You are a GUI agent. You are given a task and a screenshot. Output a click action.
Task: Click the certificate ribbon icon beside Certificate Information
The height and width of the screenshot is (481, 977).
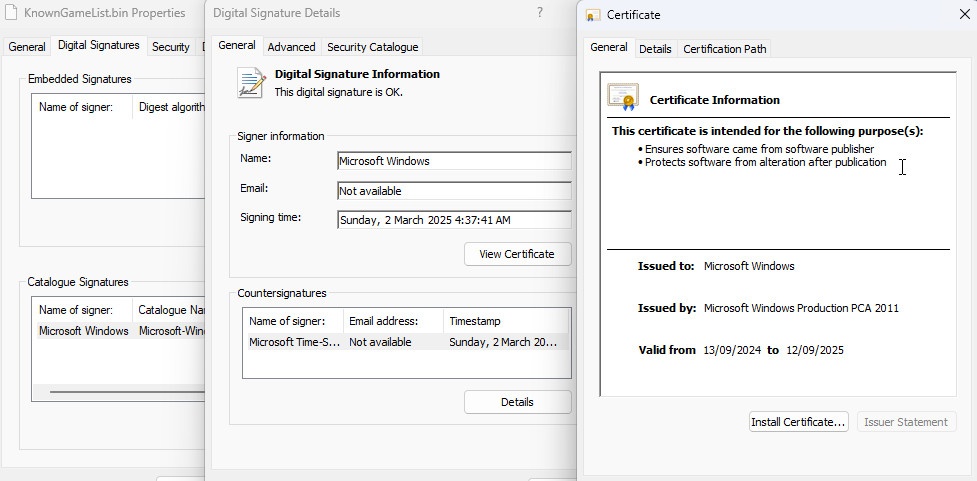pos(623,97)
